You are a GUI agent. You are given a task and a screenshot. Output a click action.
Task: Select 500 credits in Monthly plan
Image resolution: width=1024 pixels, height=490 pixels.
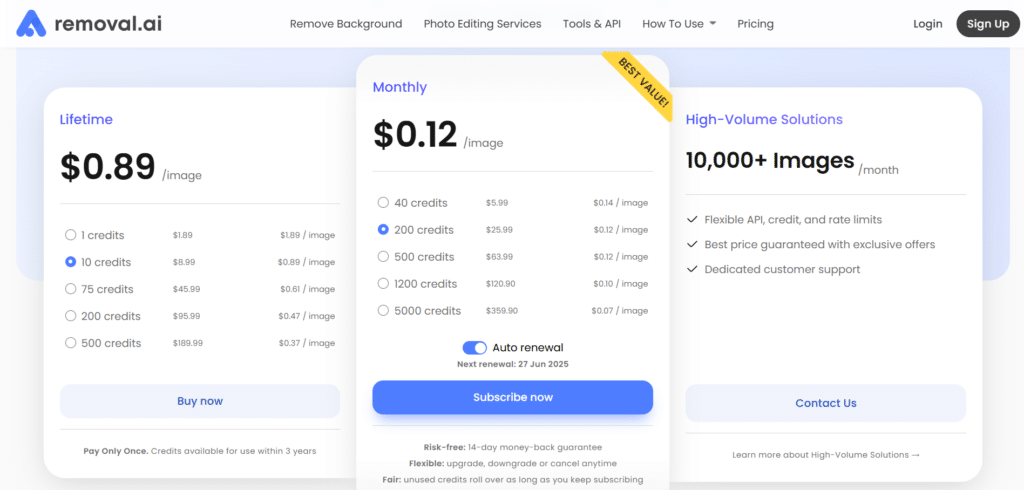[383, 257]
